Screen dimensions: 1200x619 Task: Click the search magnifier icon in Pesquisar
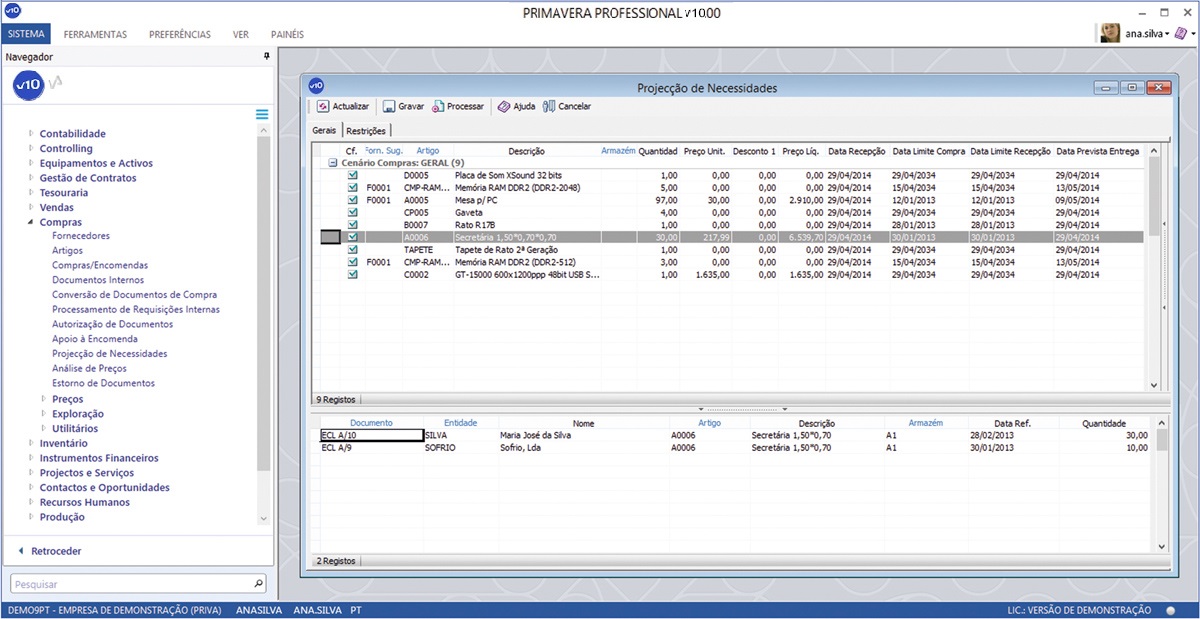point(258,582)
